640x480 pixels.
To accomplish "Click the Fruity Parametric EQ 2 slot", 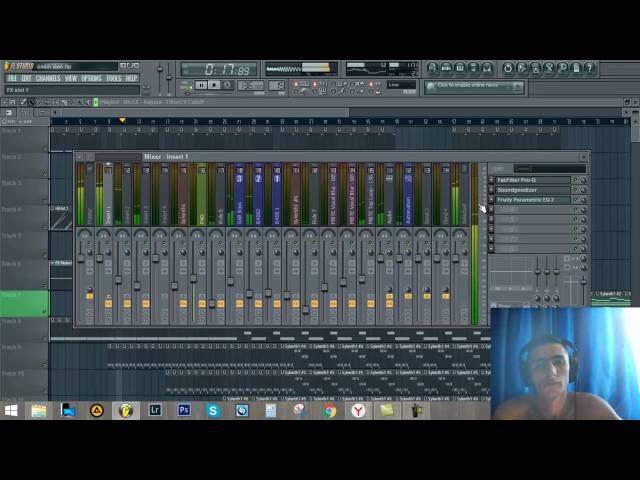I will [x=533, y=200].
